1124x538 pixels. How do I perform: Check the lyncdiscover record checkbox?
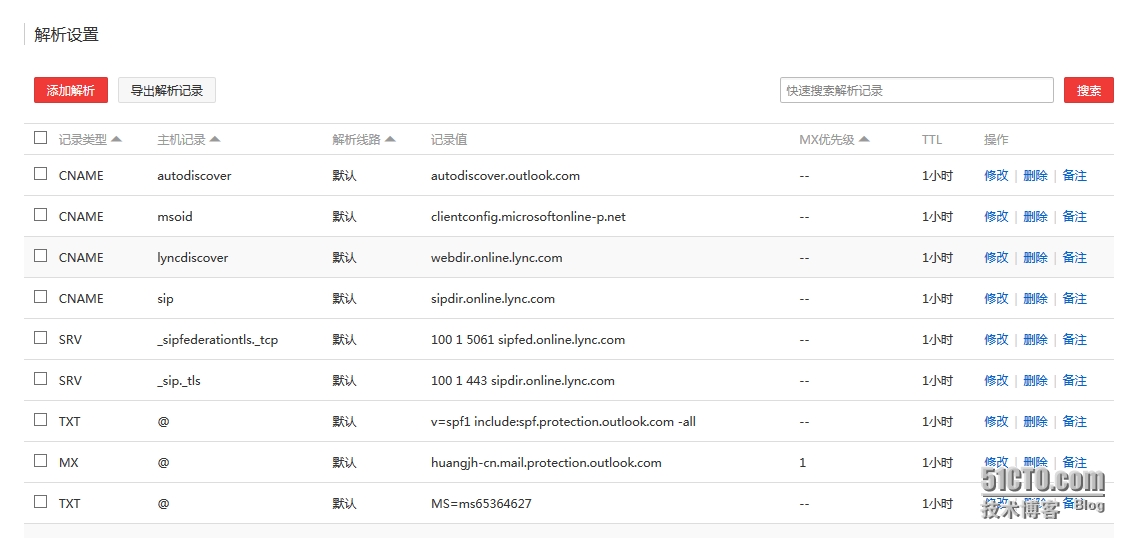click(40, 256)
